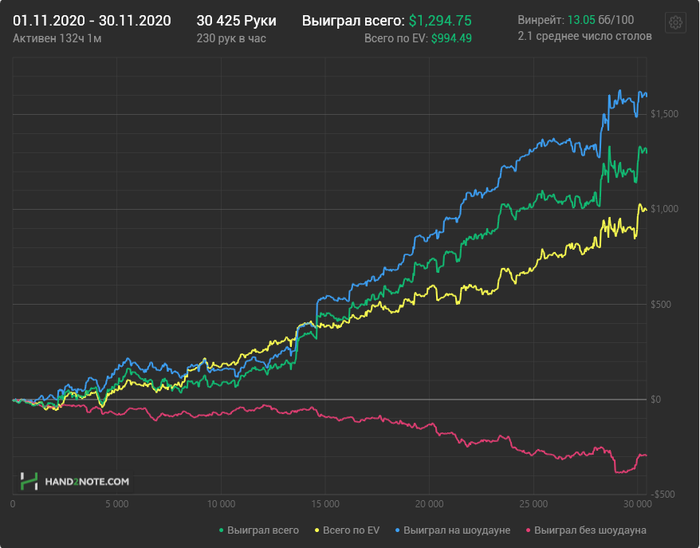Toggle the 'Выиграл без шоудауна' legend series
Viewport: 700px width, 548px height.
point(586,530)
